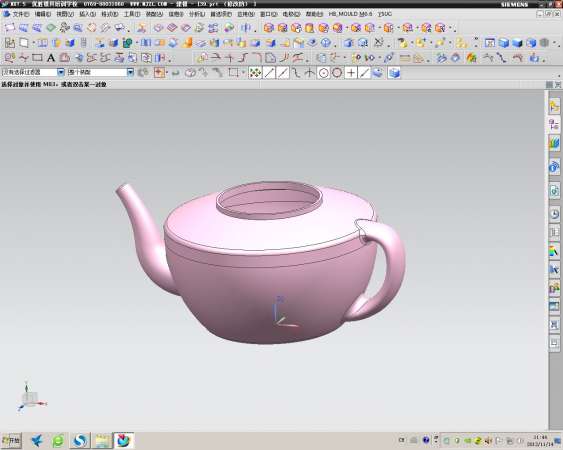Viewport: 563px width, 450px height.
Task: Open the blue bird app in taskbar
Action: point(37,440)
